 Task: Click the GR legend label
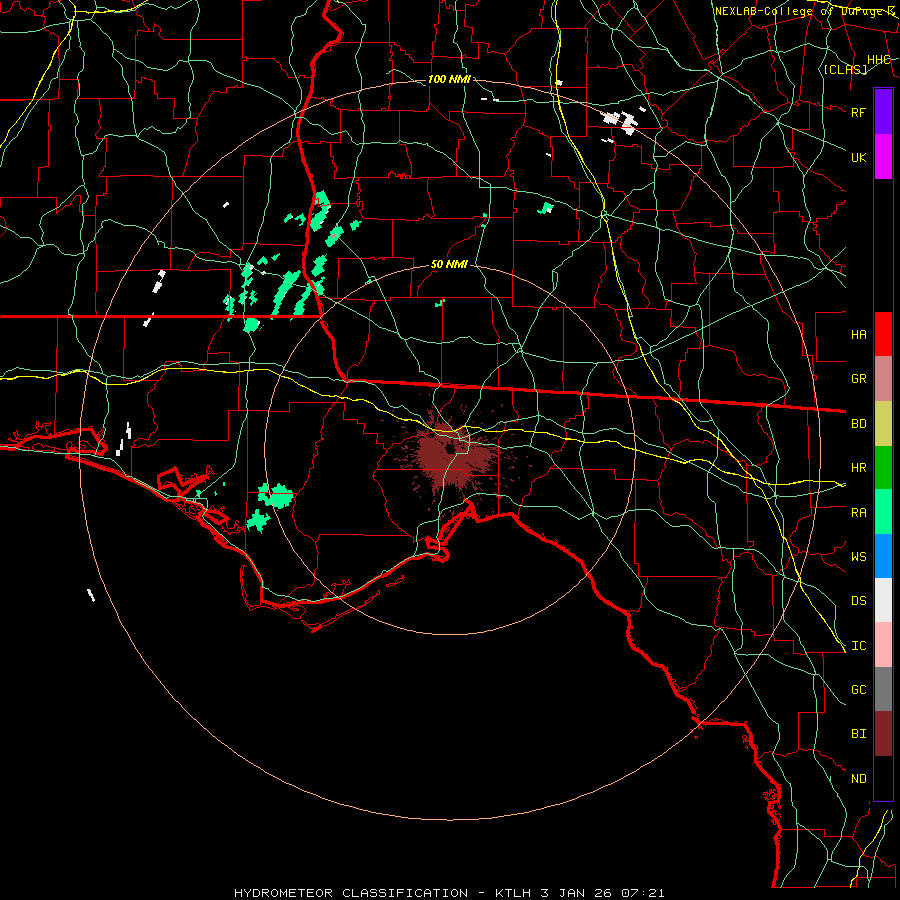(859, 379)
